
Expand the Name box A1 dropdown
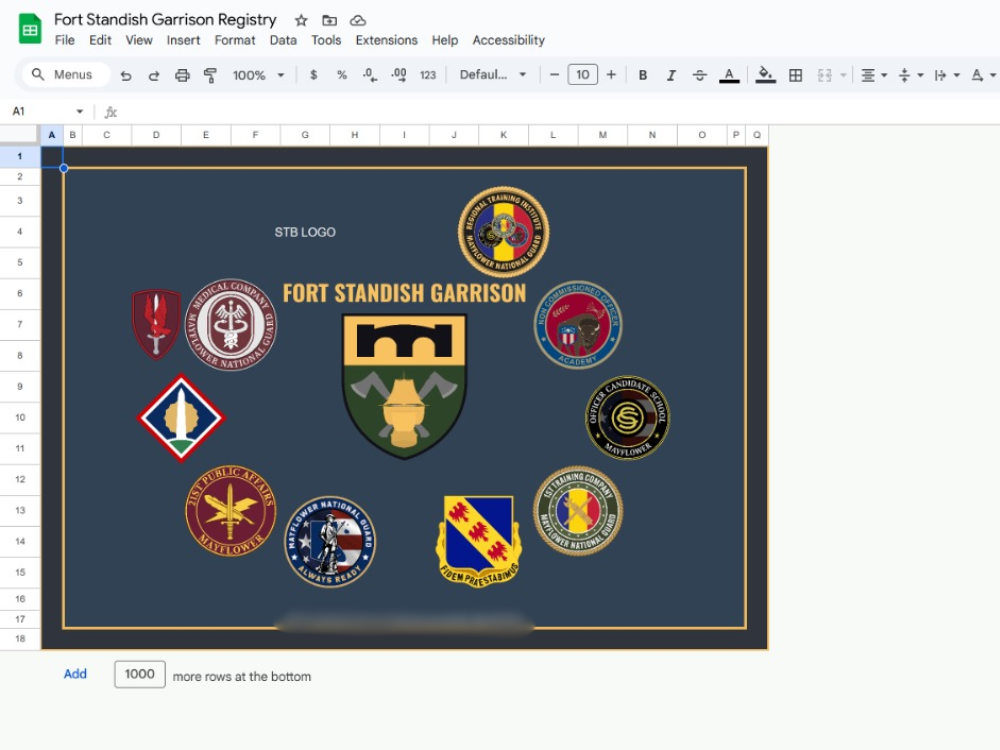point(80,112)
